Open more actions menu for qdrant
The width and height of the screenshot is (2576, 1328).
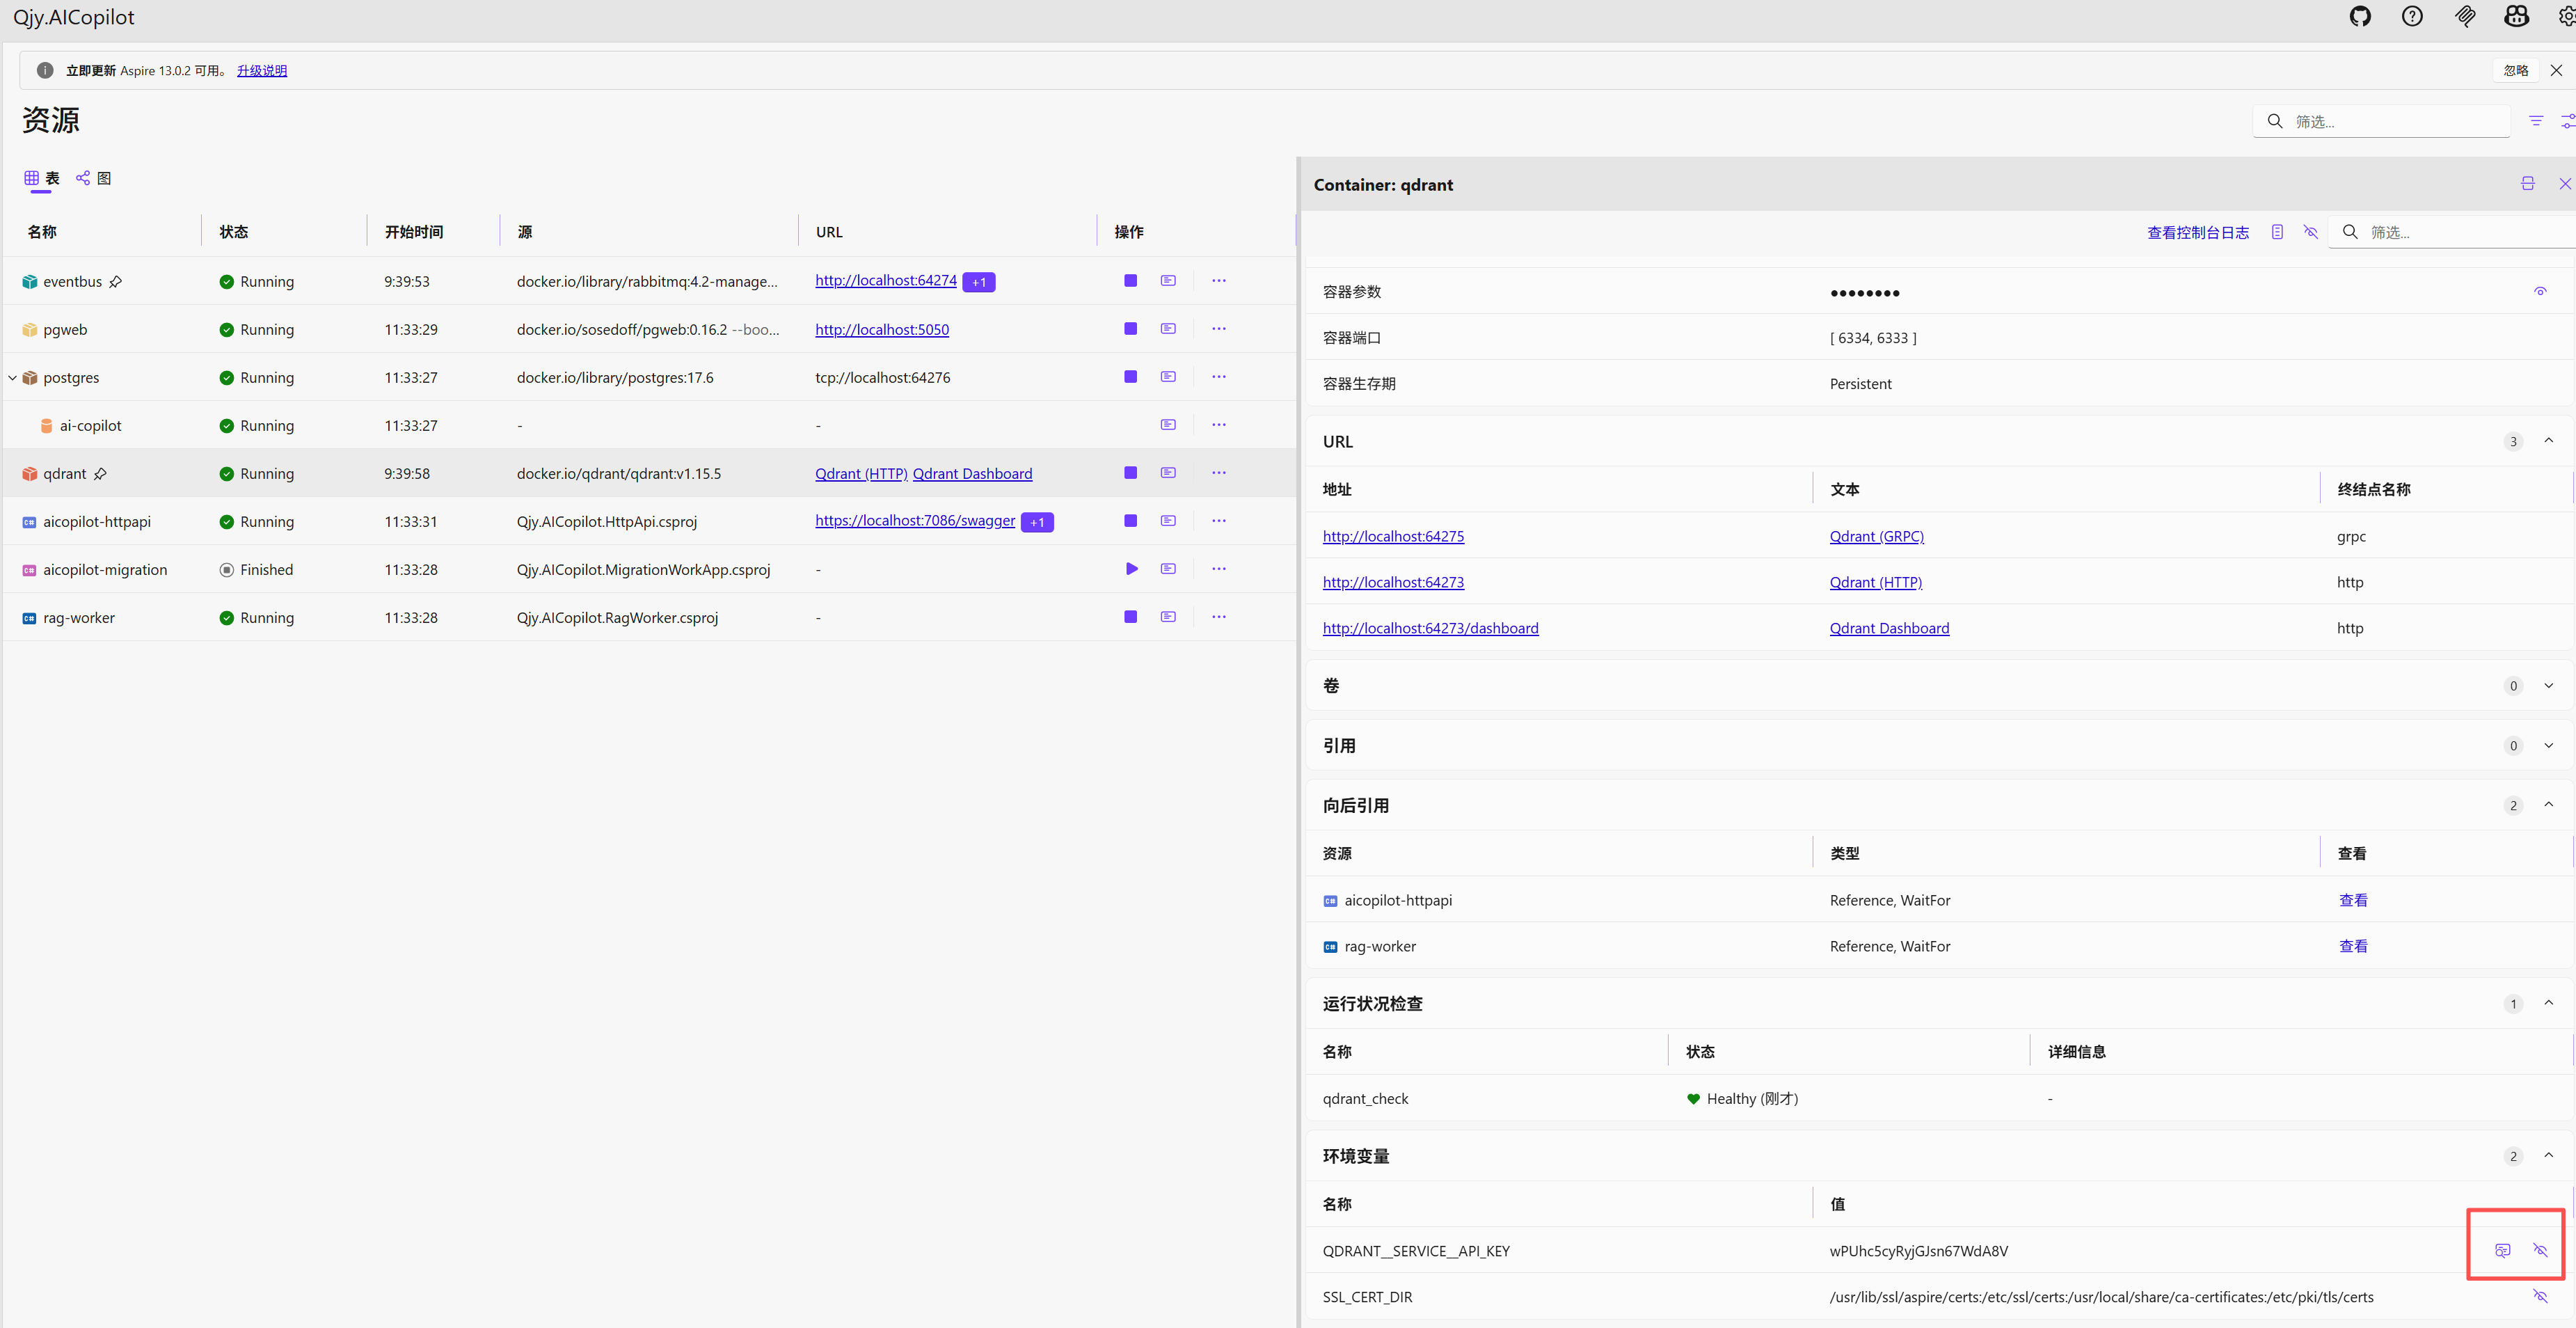coord(1218,473)
